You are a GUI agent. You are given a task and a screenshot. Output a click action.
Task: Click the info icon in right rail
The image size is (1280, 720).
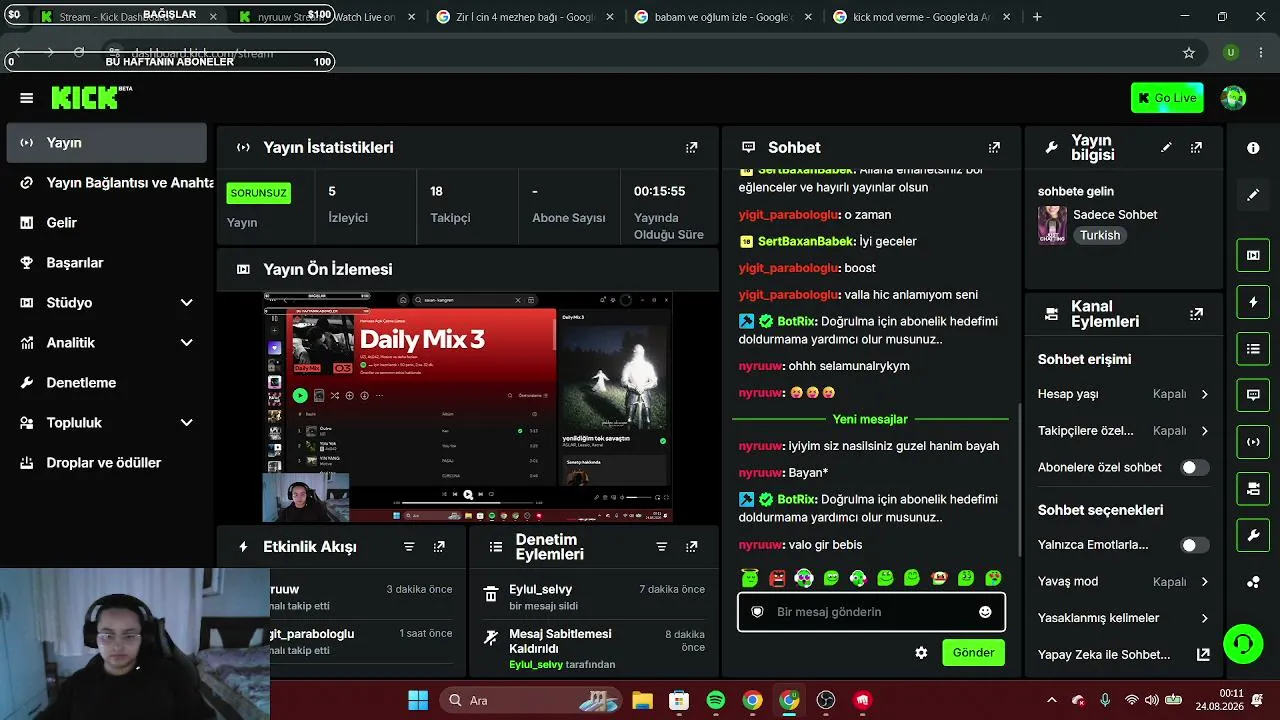pos(1253,148)
